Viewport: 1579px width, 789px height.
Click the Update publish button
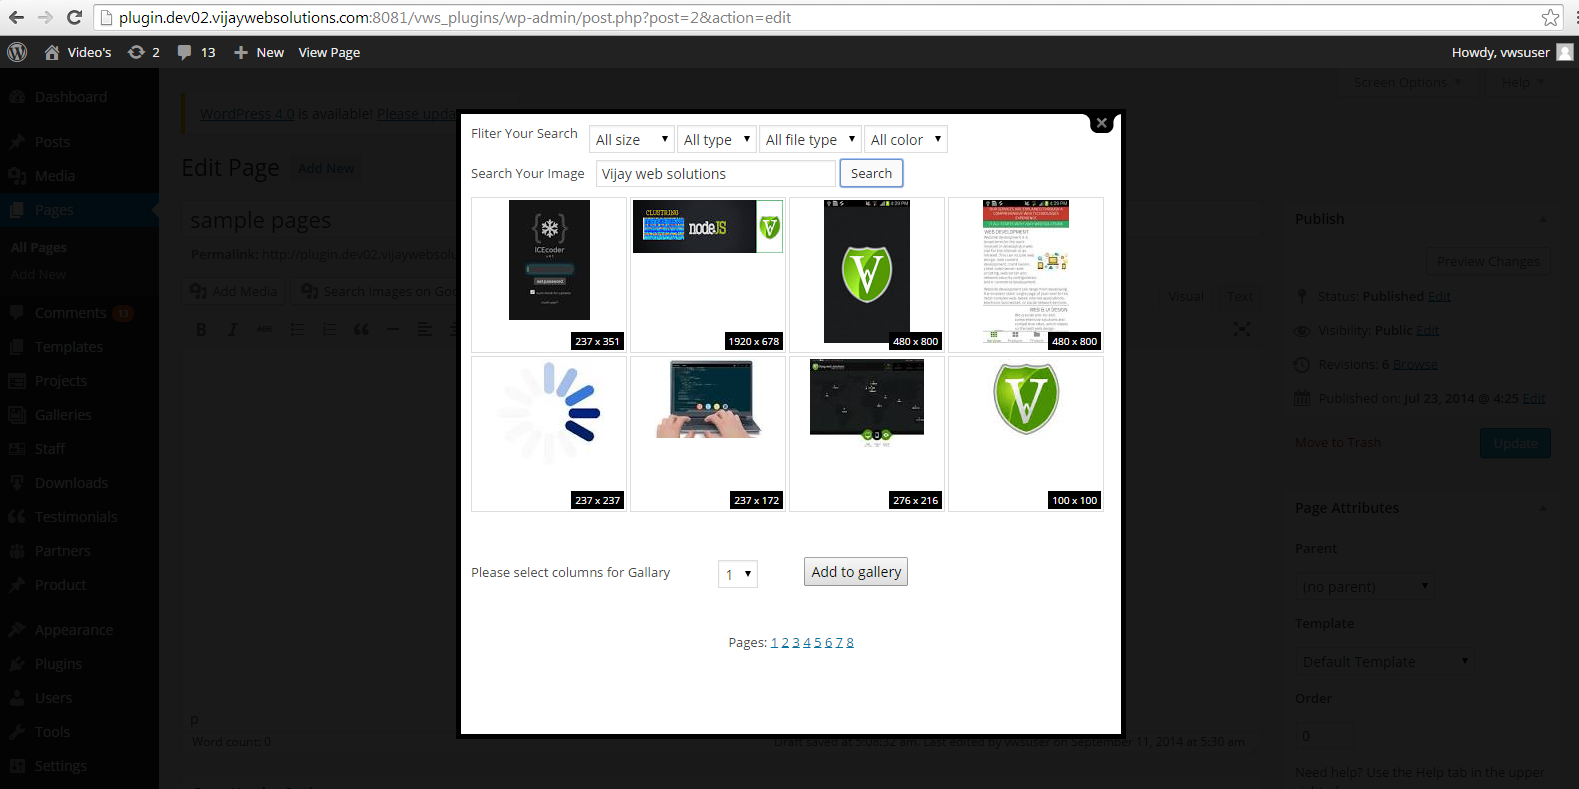tap(1515, 443)
